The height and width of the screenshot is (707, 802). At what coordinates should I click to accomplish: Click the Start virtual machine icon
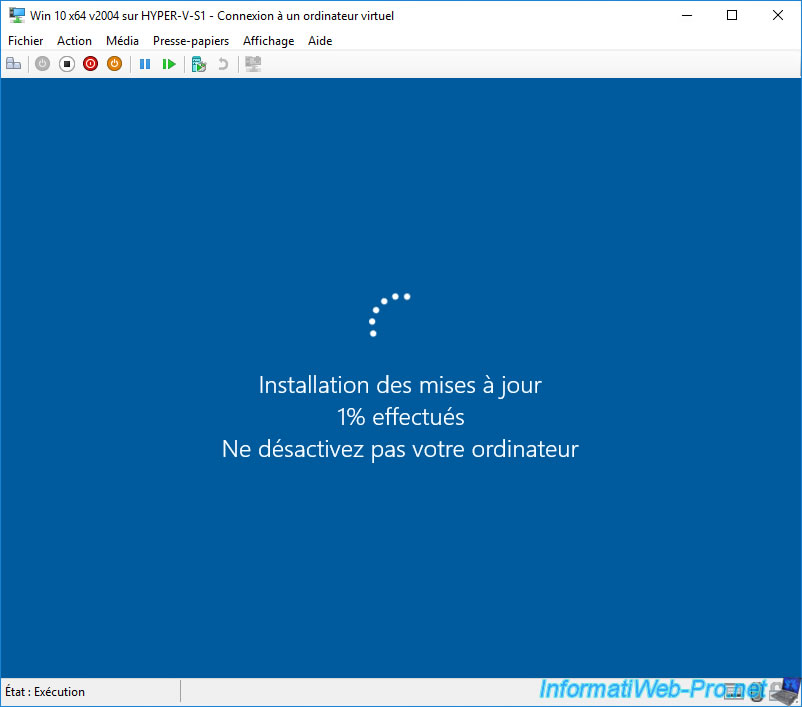(42, 64)
